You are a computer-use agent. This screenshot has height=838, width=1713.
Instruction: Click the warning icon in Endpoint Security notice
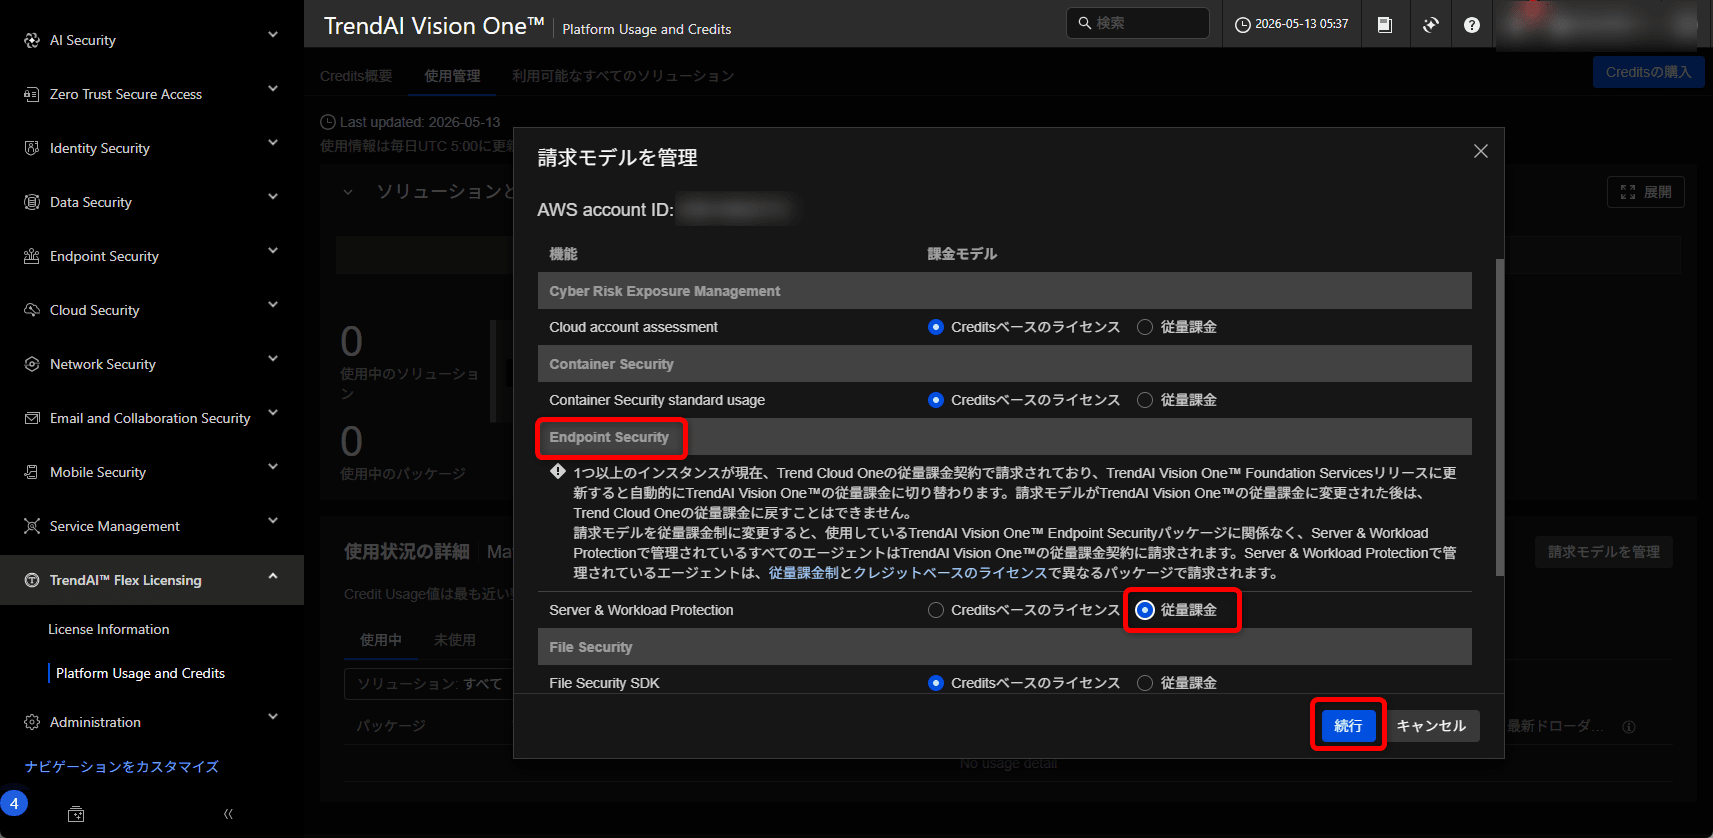pyautogui.click(x=558, y=472)
